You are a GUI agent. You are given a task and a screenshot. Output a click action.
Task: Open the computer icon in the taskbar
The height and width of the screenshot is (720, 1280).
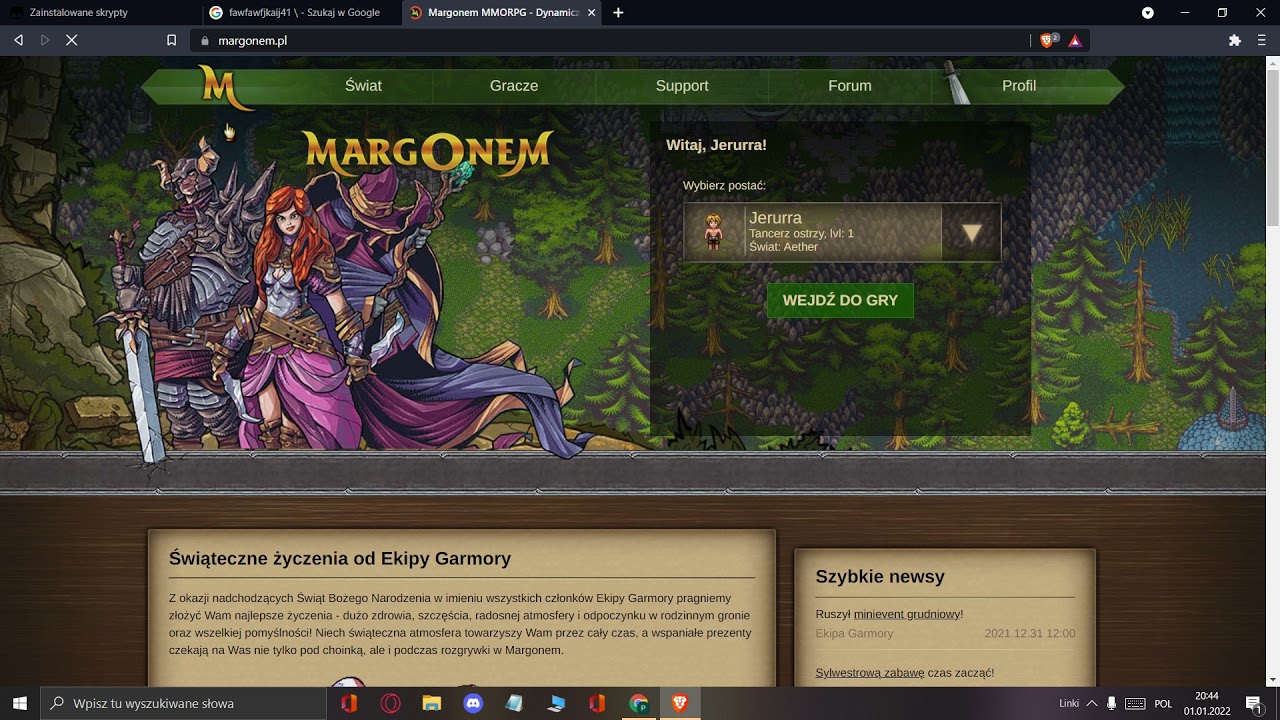pyautogui.click(x=556, y=703)
